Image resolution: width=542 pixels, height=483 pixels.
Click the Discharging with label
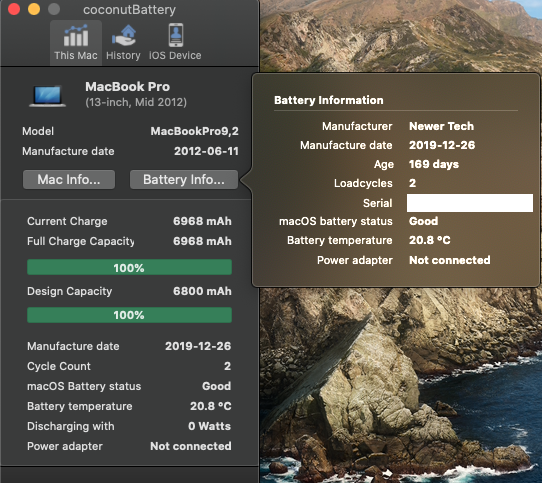[71, 426]
